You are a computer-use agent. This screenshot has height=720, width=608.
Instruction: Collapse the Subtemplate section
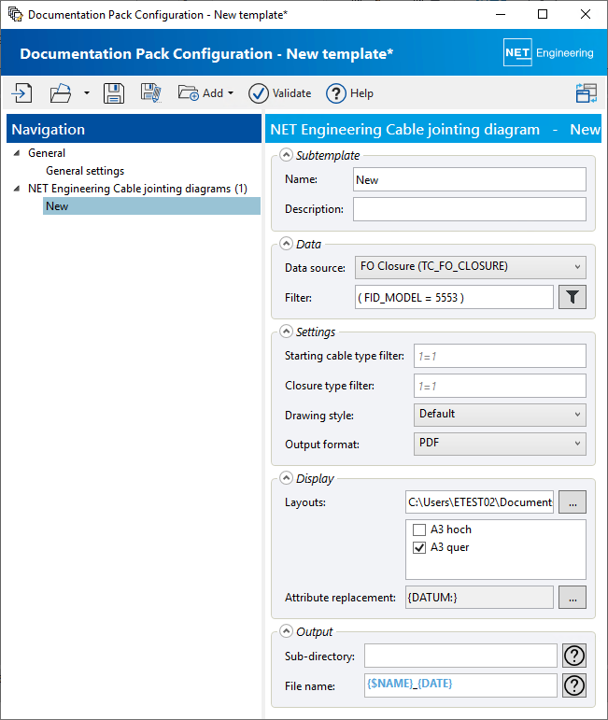tap(286, 155)
